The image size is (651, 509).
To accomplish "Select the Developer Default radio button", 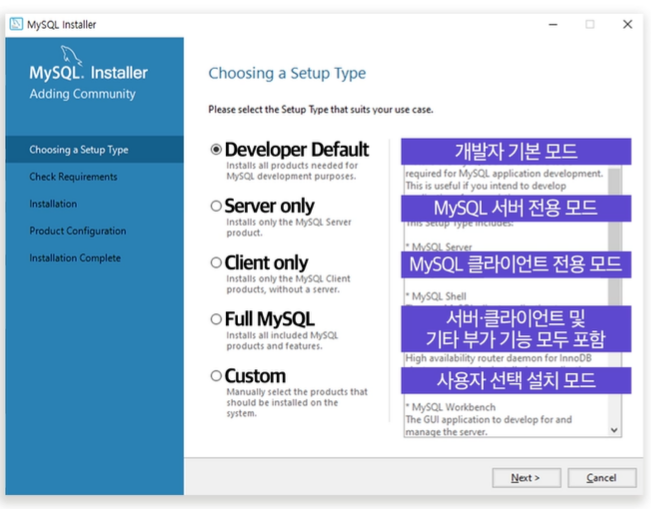I will coord(216,149).
